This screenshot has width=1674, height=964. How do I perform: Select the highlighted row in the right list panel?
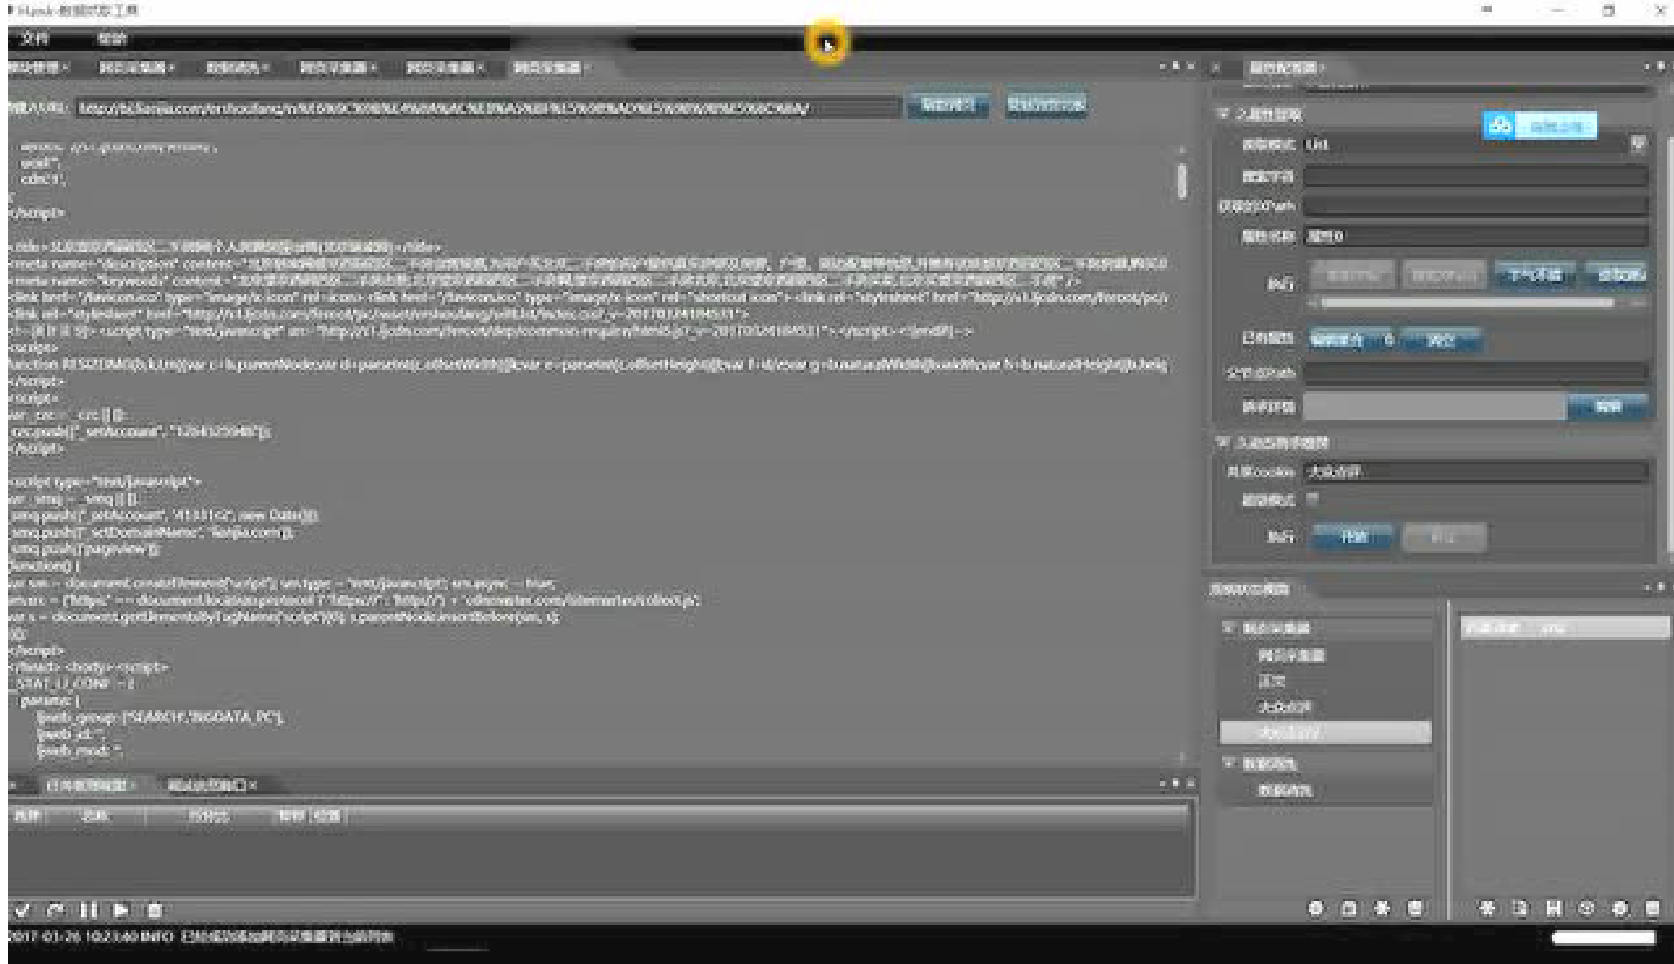click(1564, 628)
